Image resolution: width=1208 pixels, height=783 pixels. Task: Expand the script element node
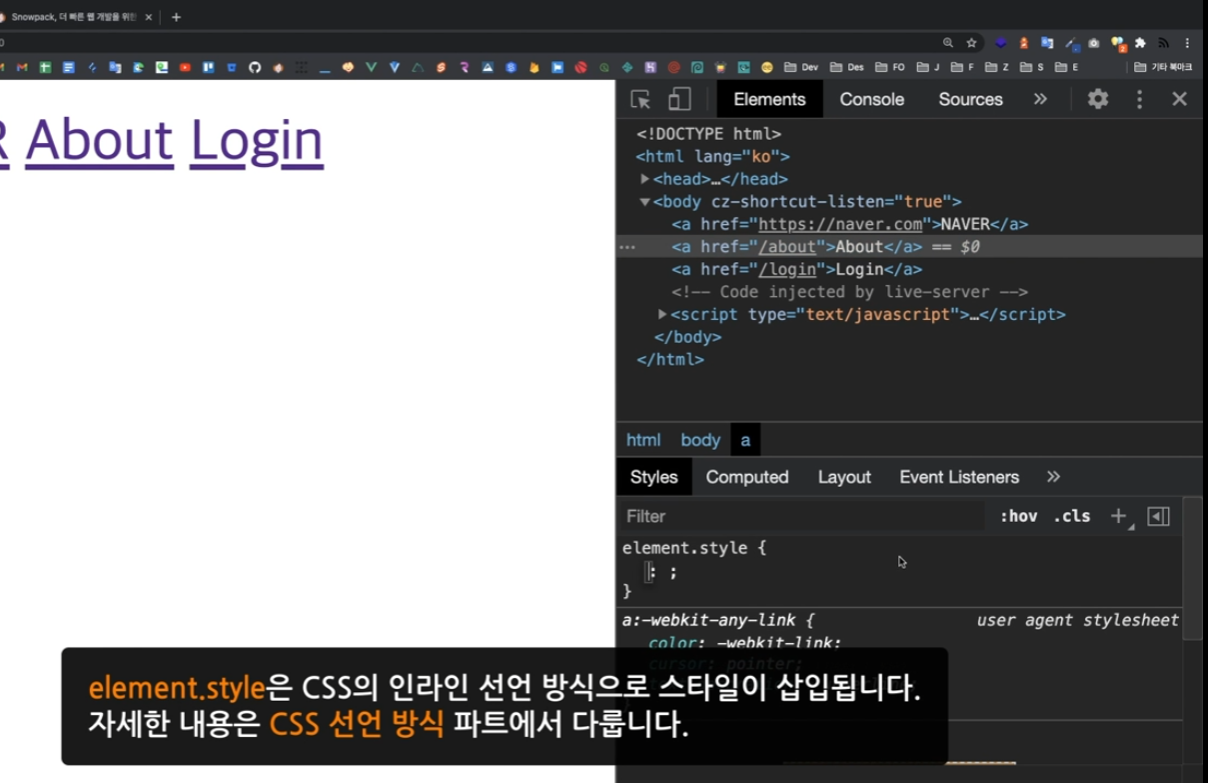click(662, 314)
